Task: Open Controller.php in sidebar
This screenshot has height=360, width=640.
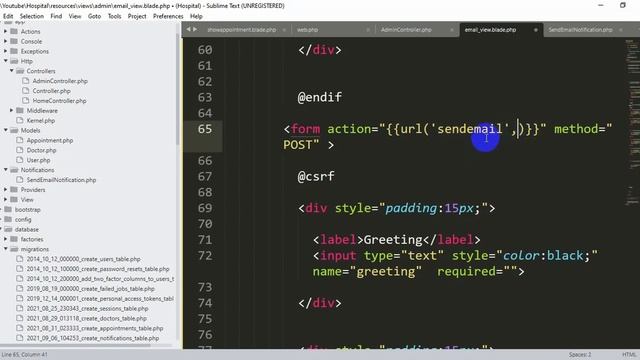Action: tap(51, 91)
